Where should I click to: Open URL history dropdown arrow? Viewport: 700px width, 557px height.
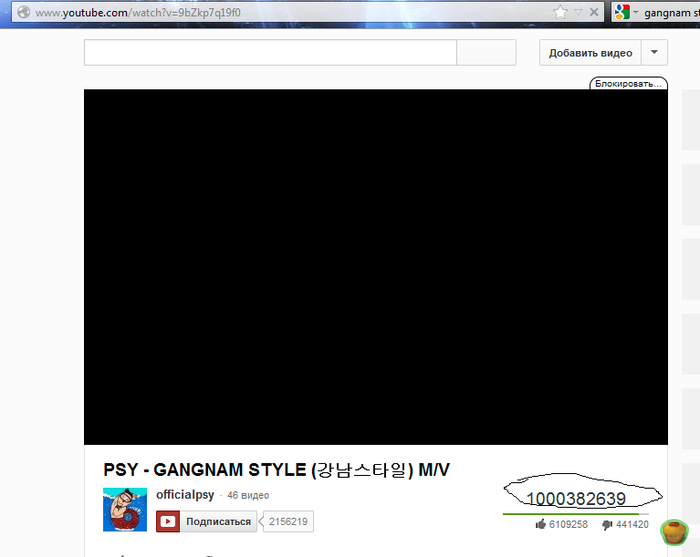tap(578, 12)
